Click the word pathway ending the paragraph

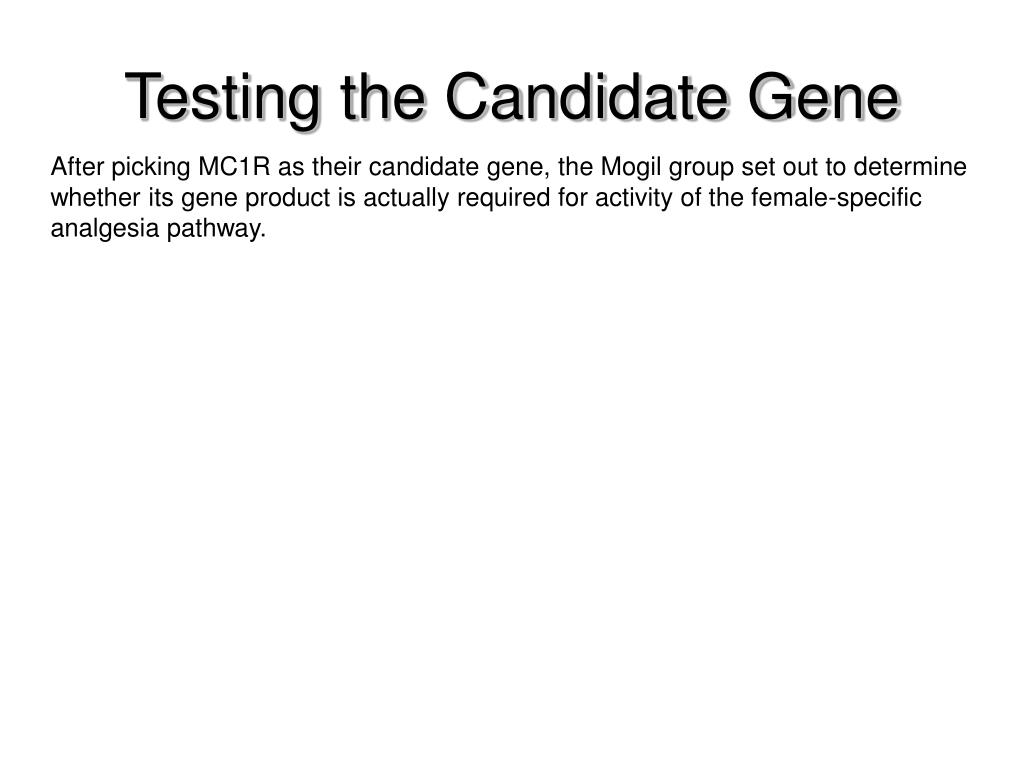coord(216,230)
